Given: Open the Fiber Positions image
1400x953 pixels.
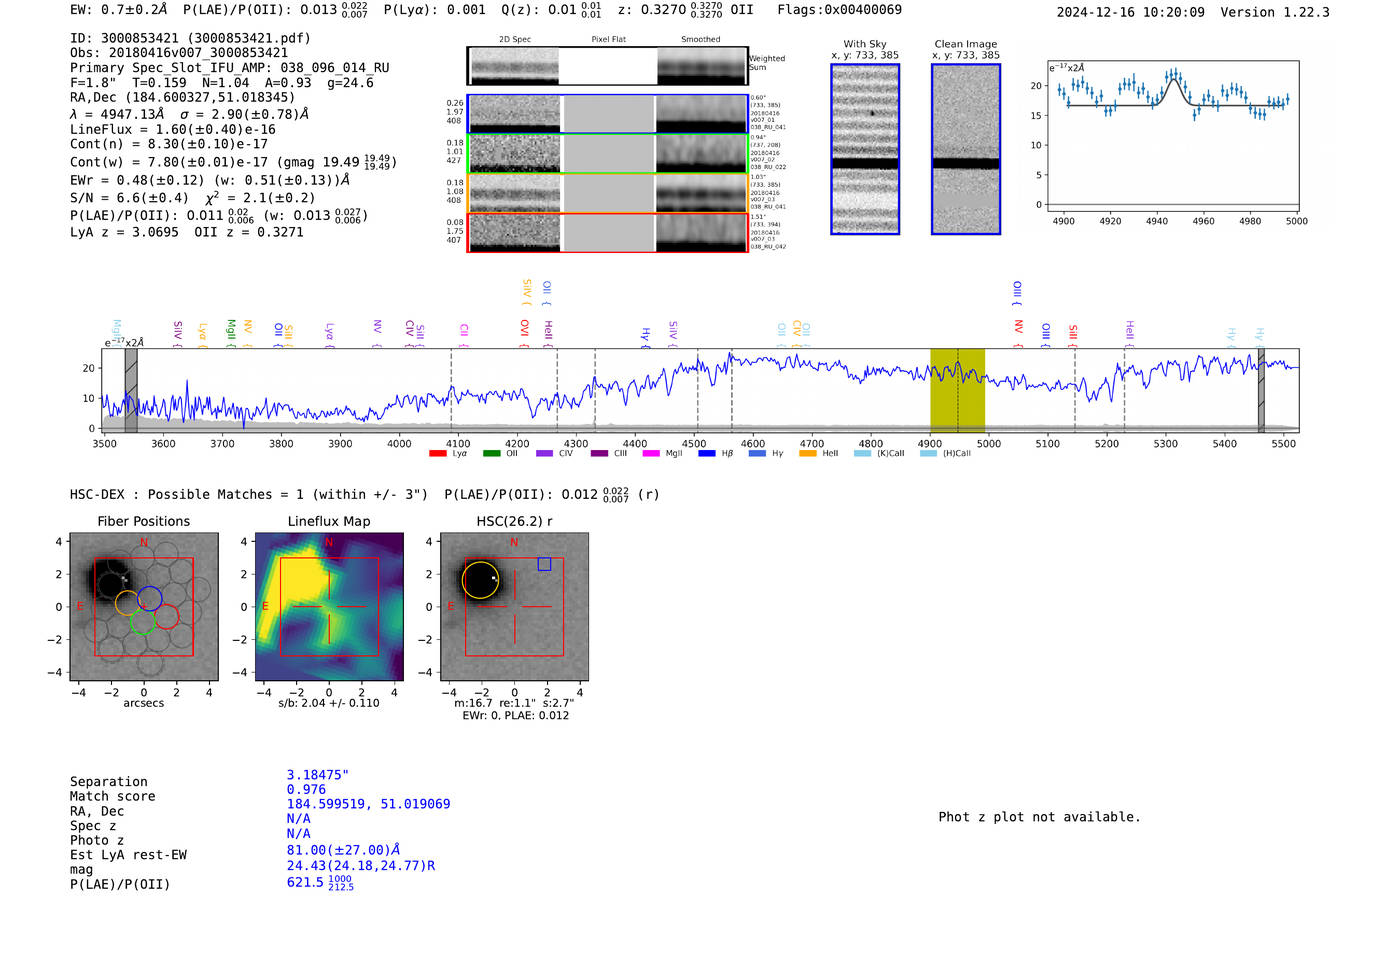Looking at the screenshot, I should (x=144, y=607).
